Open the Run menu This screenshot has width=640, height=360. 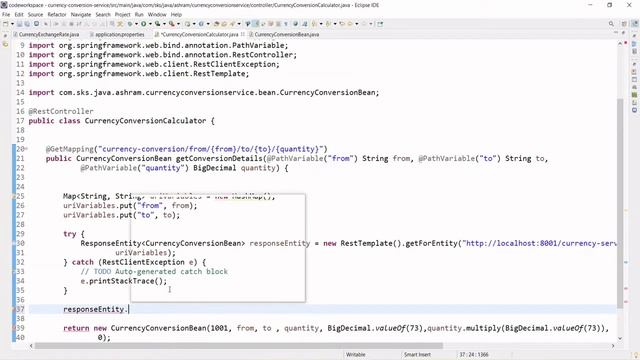pyautogui.click(x=139, y=14)
